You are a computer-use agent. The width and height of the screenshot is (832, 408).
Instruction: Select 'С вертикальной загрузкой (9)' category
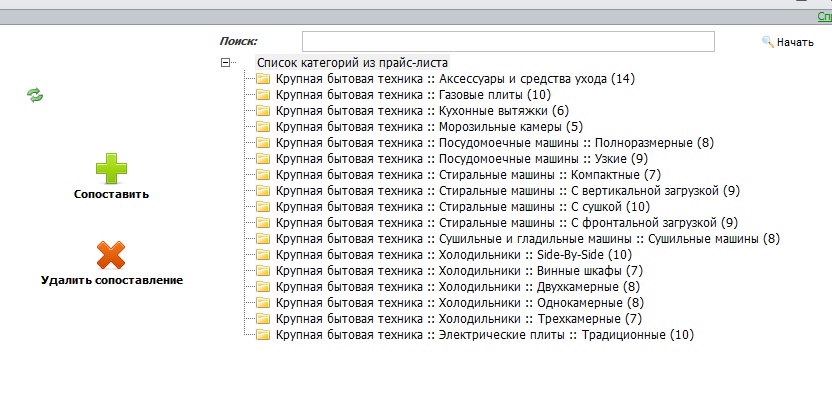tap(508, 190)
